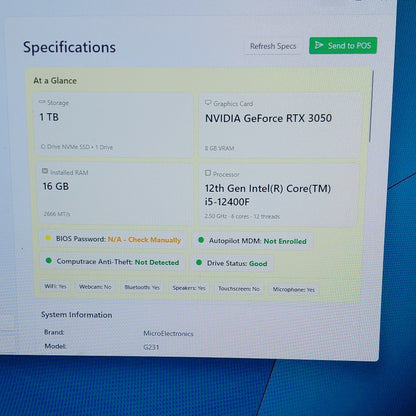
Task: Click the Send to POS button
Action: 343,45
